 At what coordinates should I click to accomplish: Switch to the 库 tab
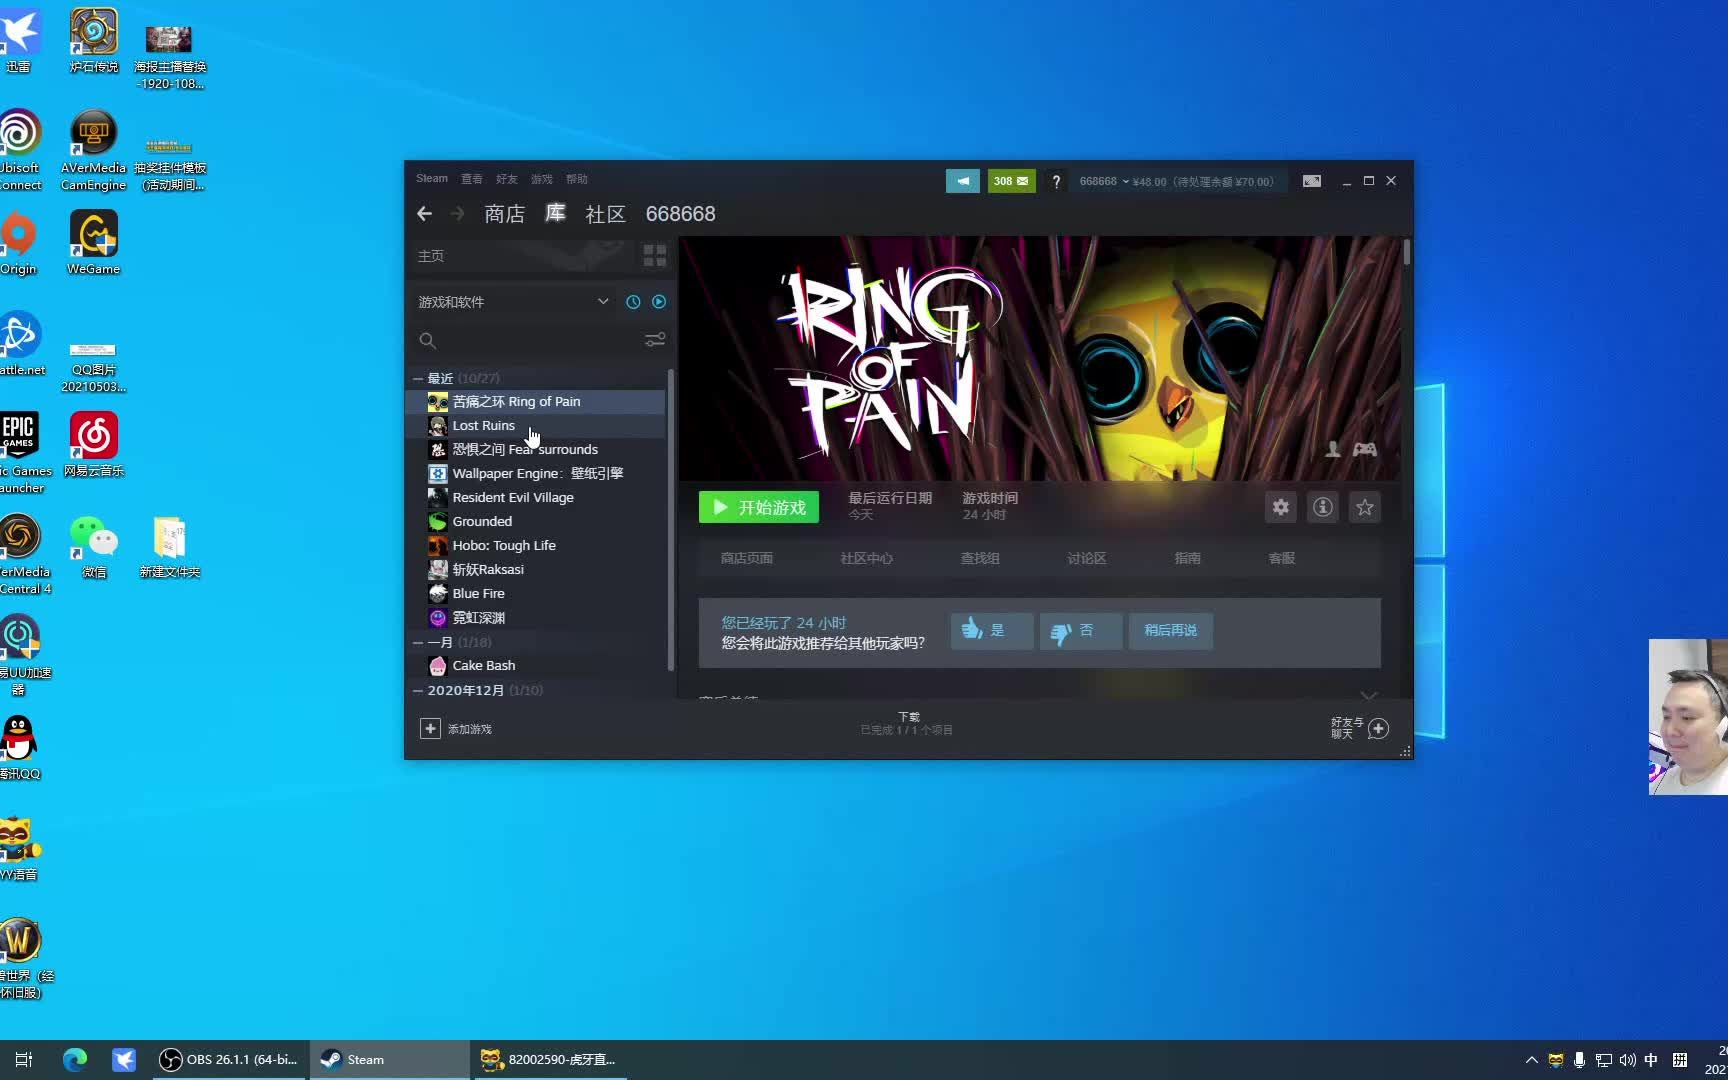click(x=555, y=214)
